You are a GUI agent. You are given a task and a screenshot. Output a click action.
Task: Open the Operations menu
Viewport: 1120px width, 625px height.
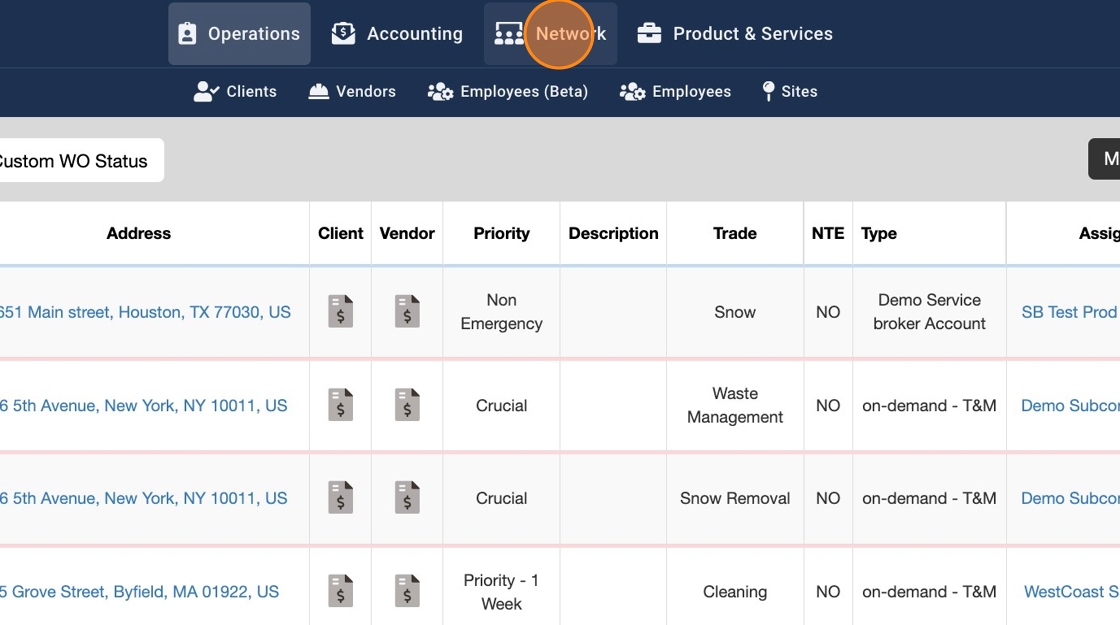[x=239, y=34]
